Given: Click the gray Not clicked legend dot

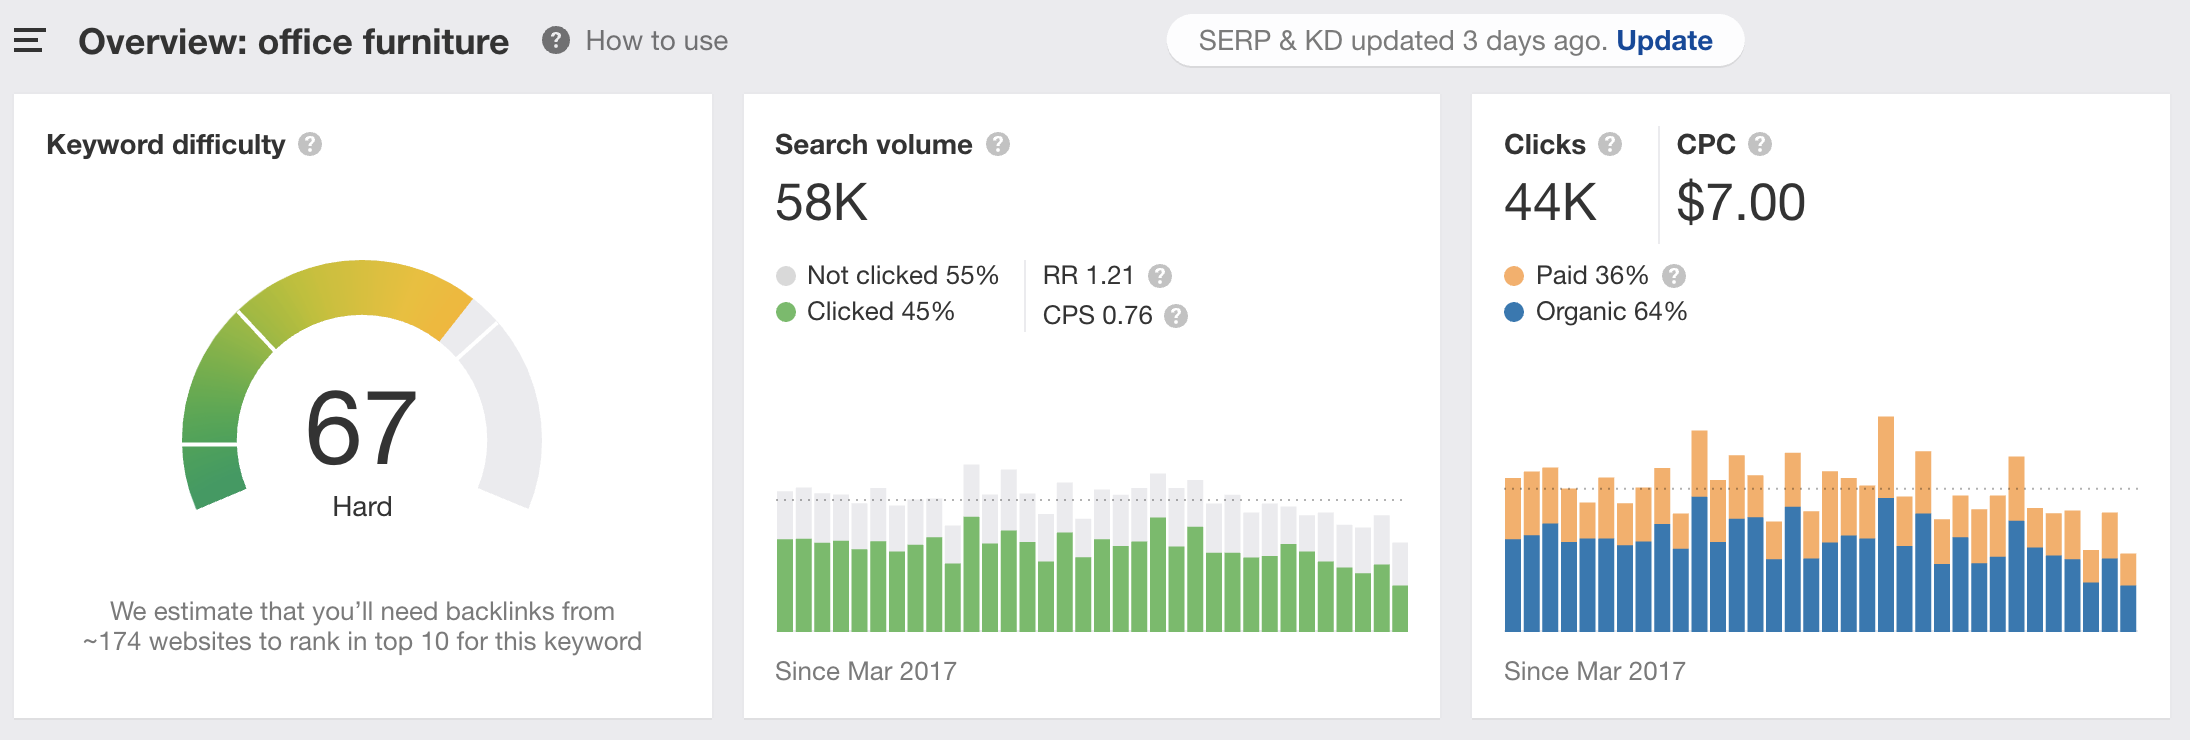Looking at the screenshot, I should pos(786,276).
